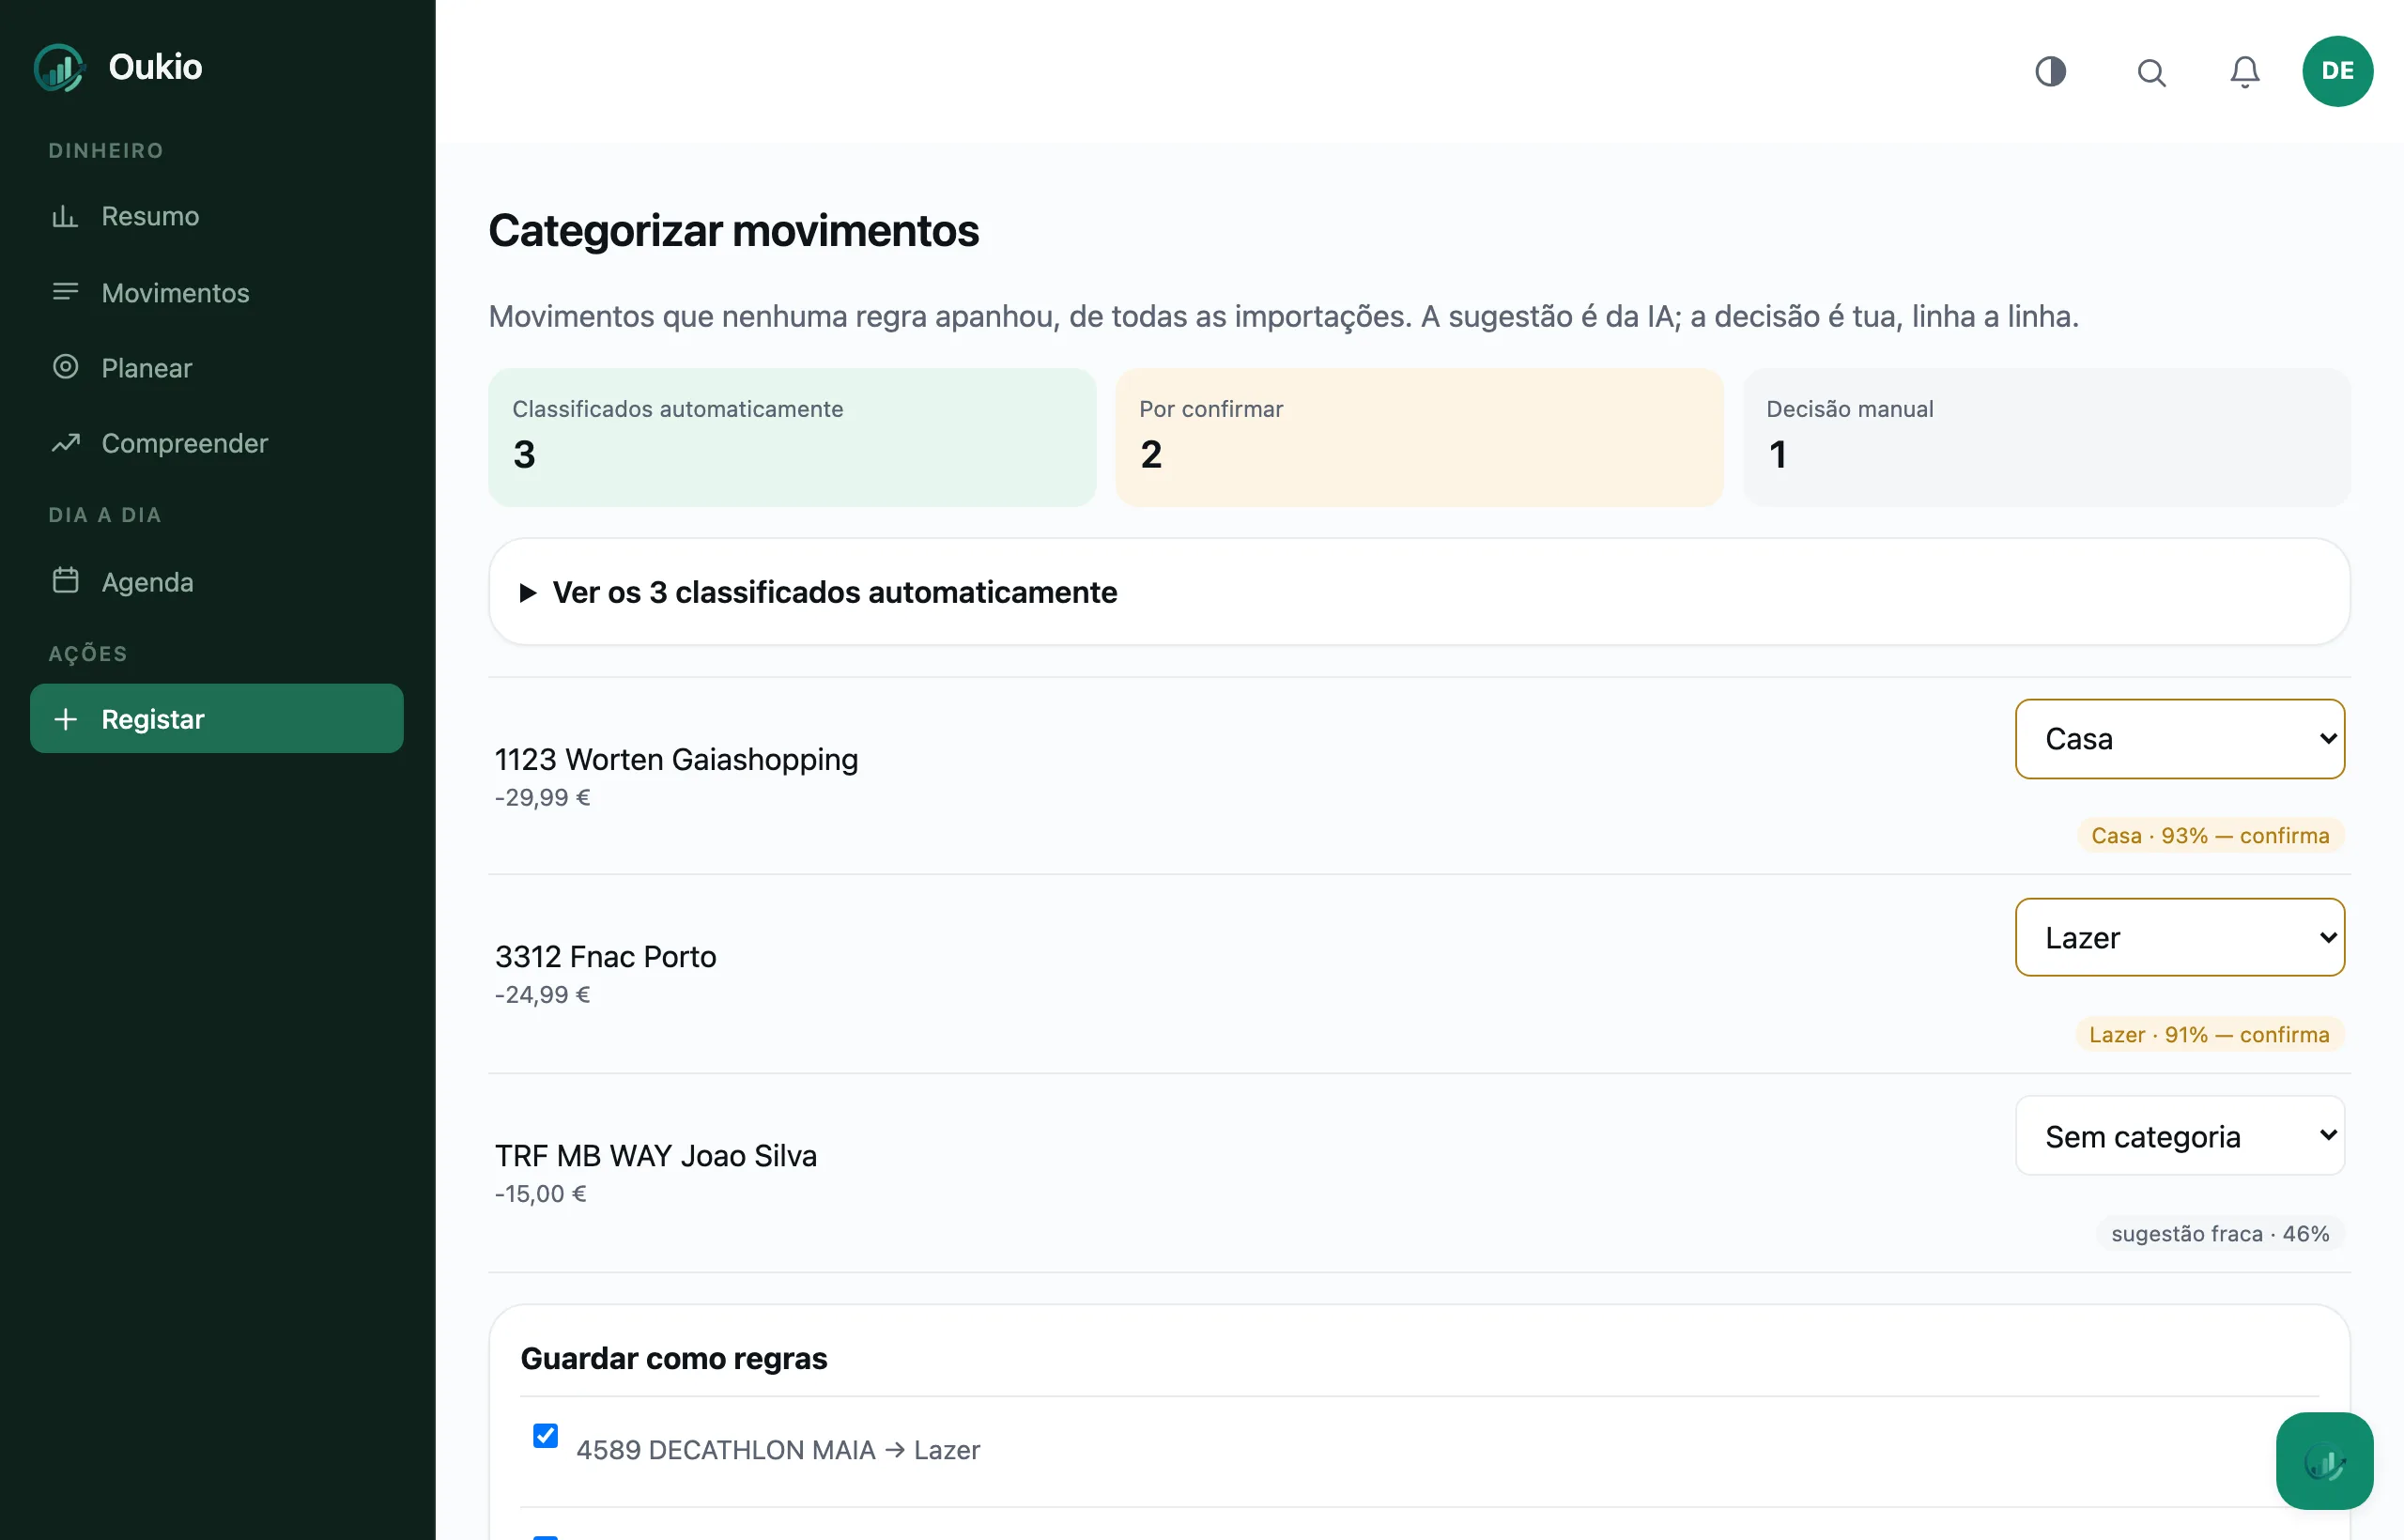The width and height of the screenshot is (2404, 1540).
Task: Open Movimentos section
Action: [x=217, y=292]
